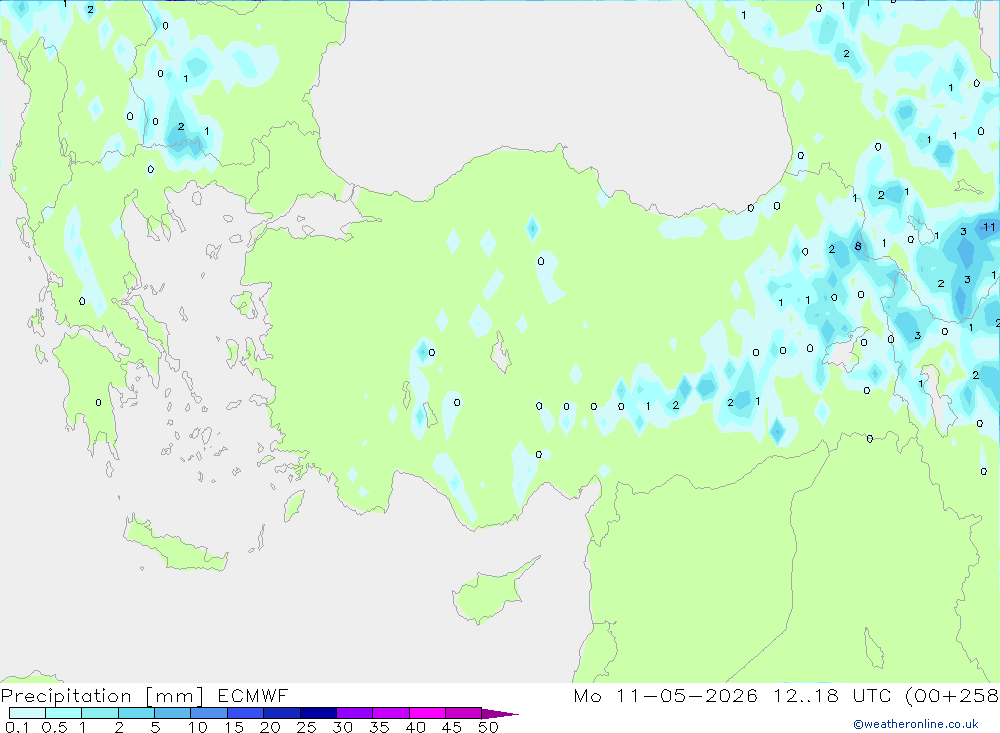Click the 10–15 mm blue legend swatch
Viewport: 1000px width, 733px height.
209,713
